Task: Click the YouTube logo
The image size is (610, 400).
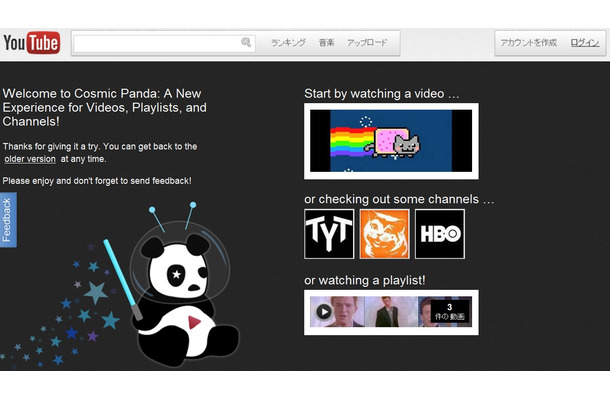Action: pos(32,42)
